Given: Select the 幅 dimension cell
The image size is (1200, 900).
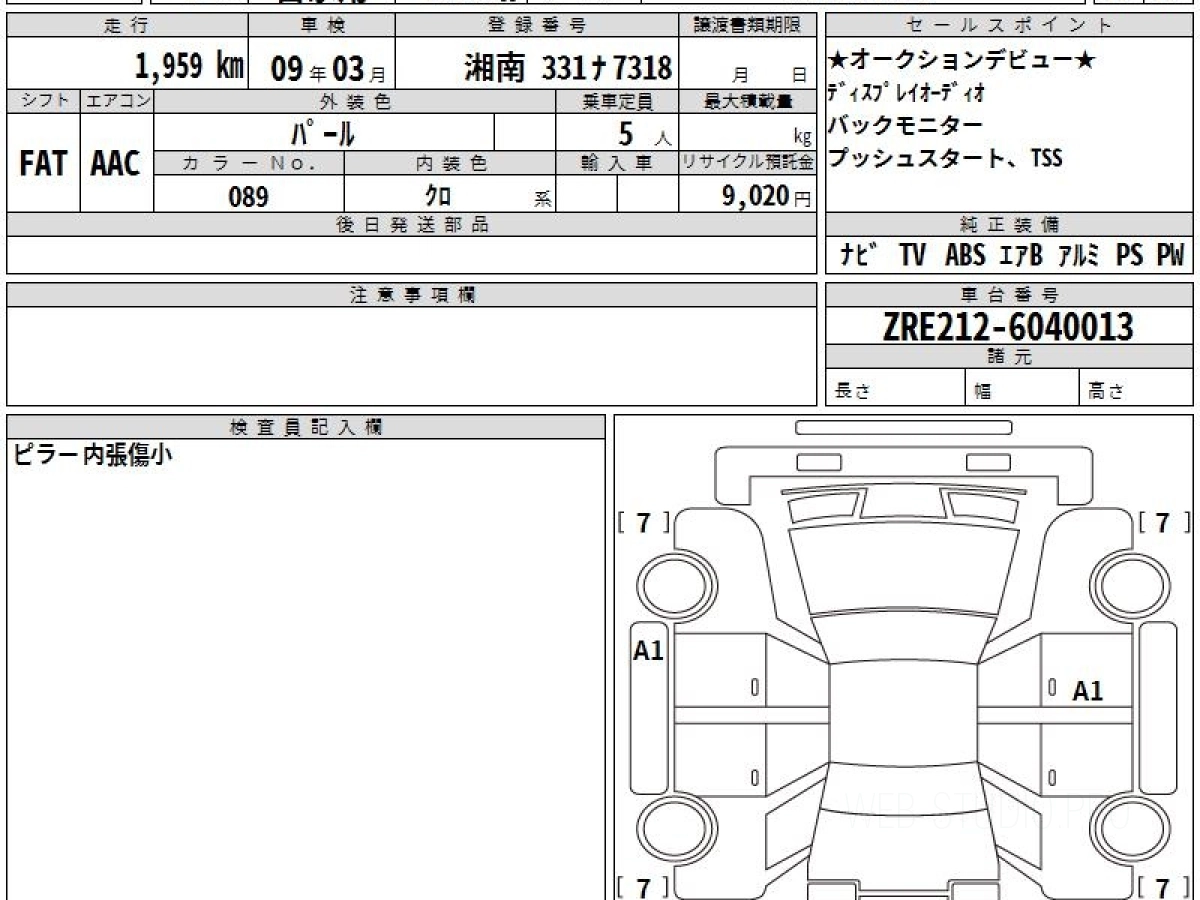Looking at the screenshot, I should point(1022,388).
